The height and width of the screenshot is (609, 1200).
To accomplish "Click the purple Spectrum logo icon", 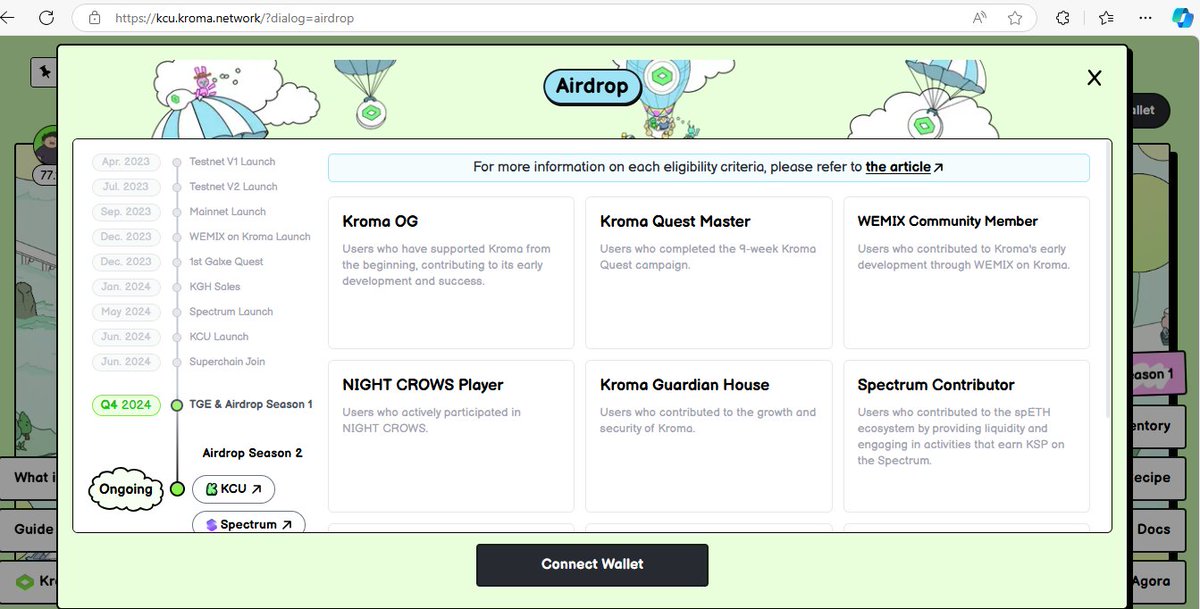I will [x=211, y=524].
